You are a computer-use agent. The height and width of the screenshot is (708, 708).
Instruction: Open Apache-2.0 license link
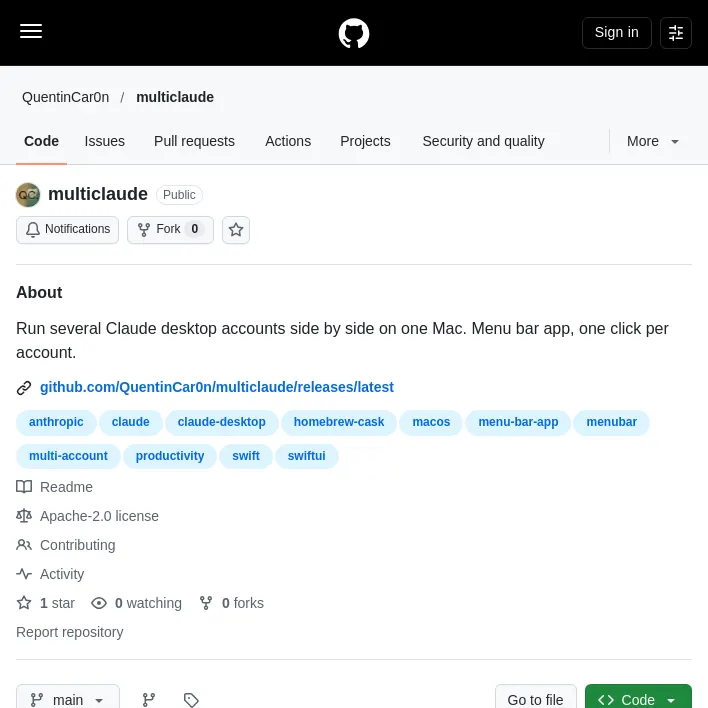tap(99, 516)
